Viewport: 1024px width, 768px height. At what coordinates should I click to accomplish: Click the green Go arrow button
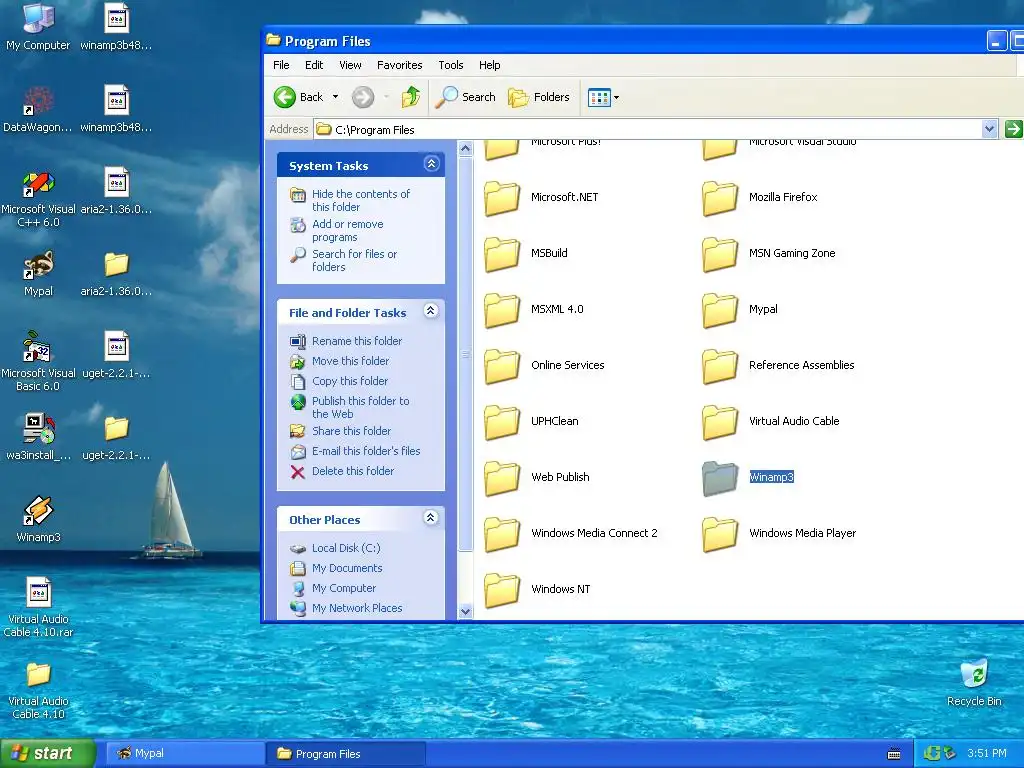click(1013, 129)
